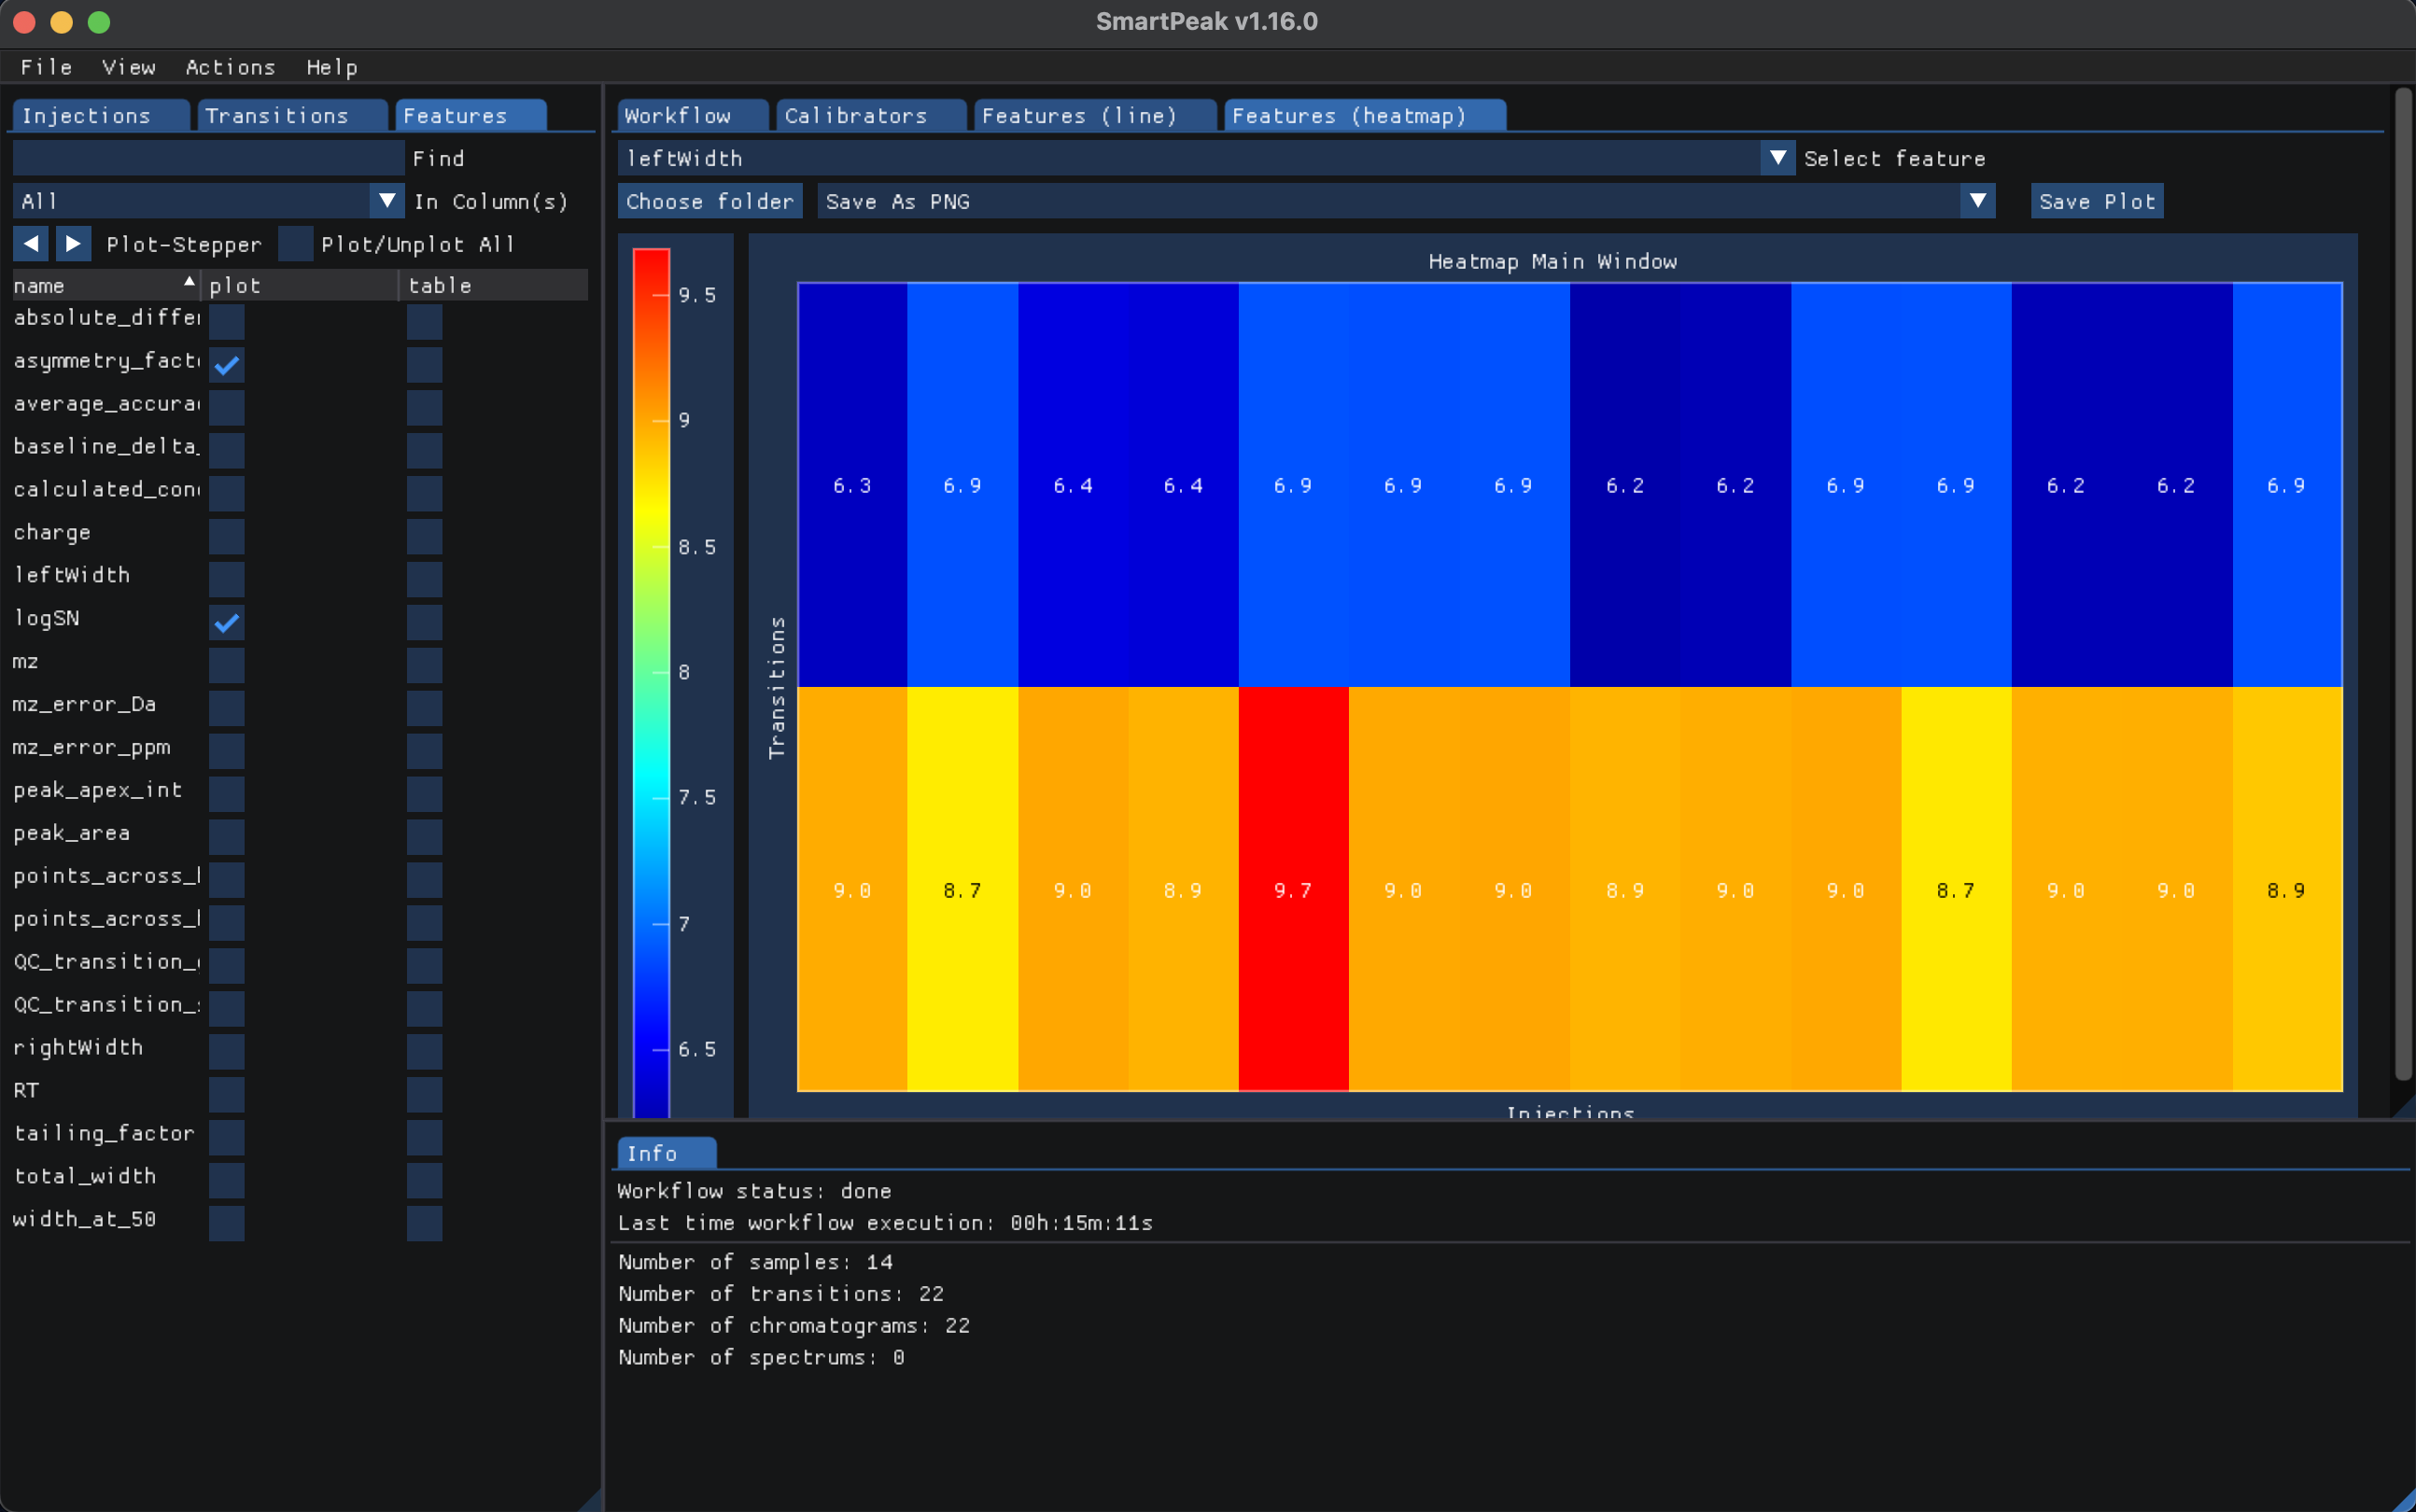Image resolution: width=2416 pixels, height=1512 pixels.
Task: Click the calculated_concentration feature name
Action: [107, 490]
